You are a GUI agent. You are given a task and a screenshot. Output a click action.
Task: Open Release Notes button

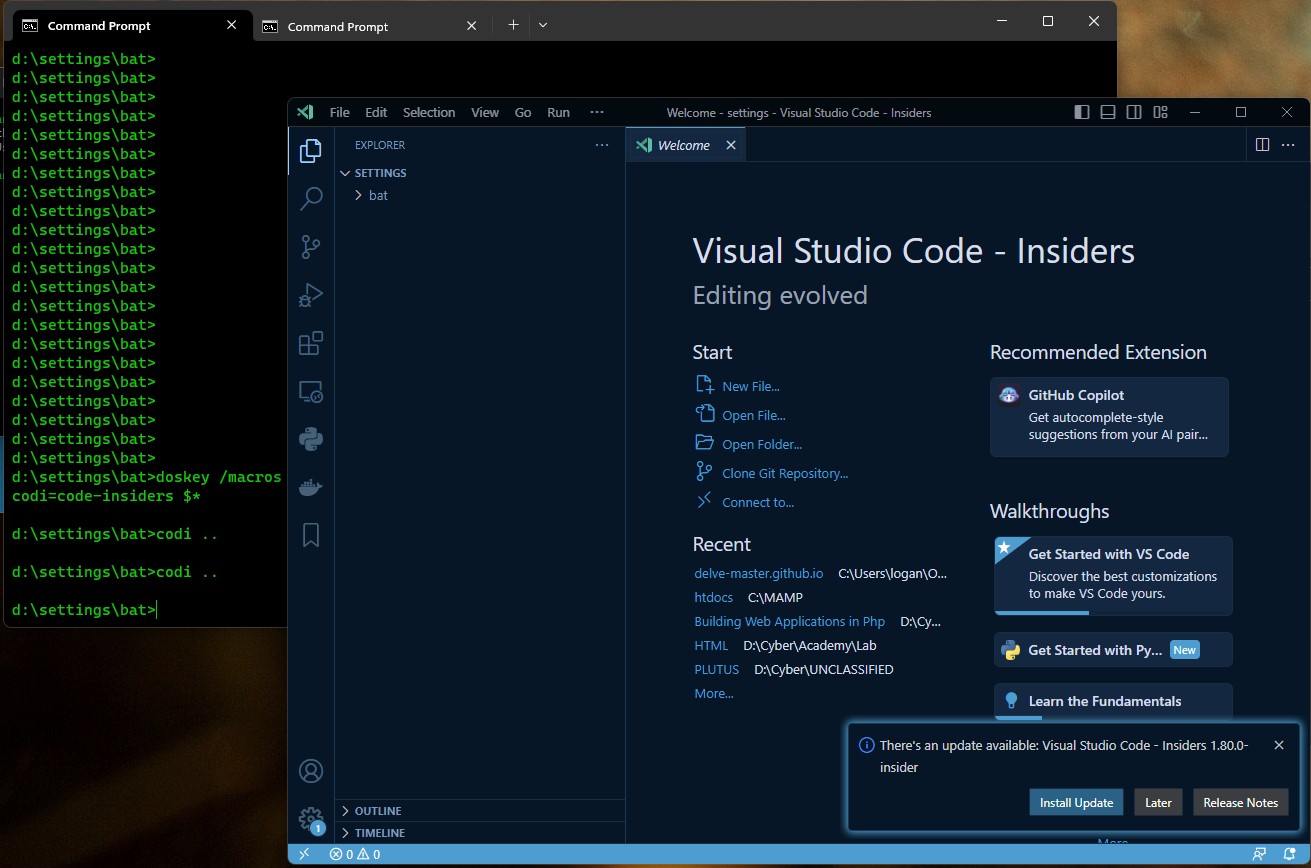coord(1241,802)
